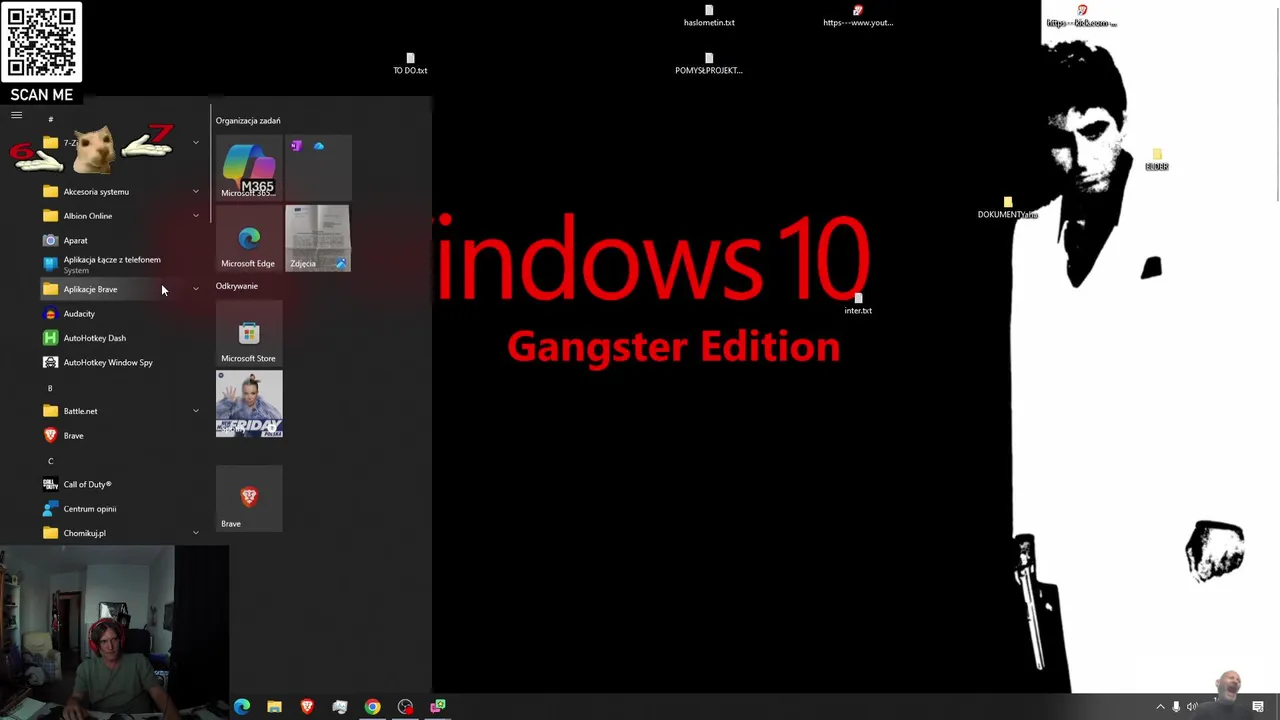Select POMYSŁPROJEKT file on desktop
The image size is (1280, 720).
[709, 64]
